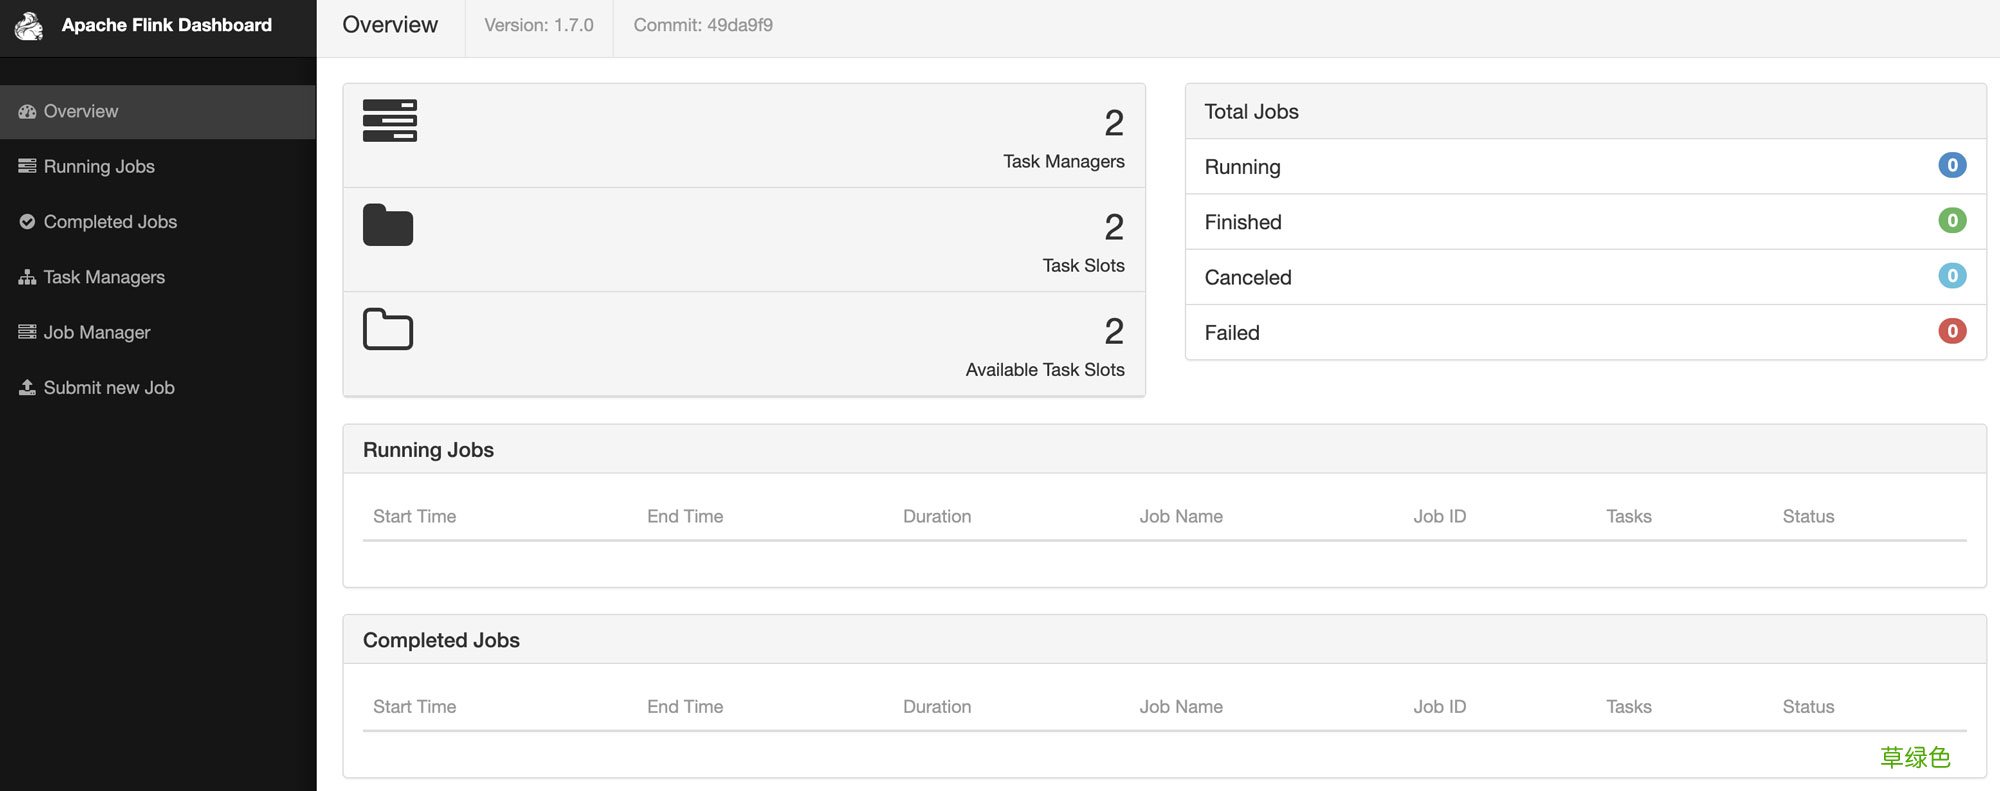Viewport: 2000px width, 791px height.
Task: Select Job Manager in the sidebar
Action: (97, 332)
